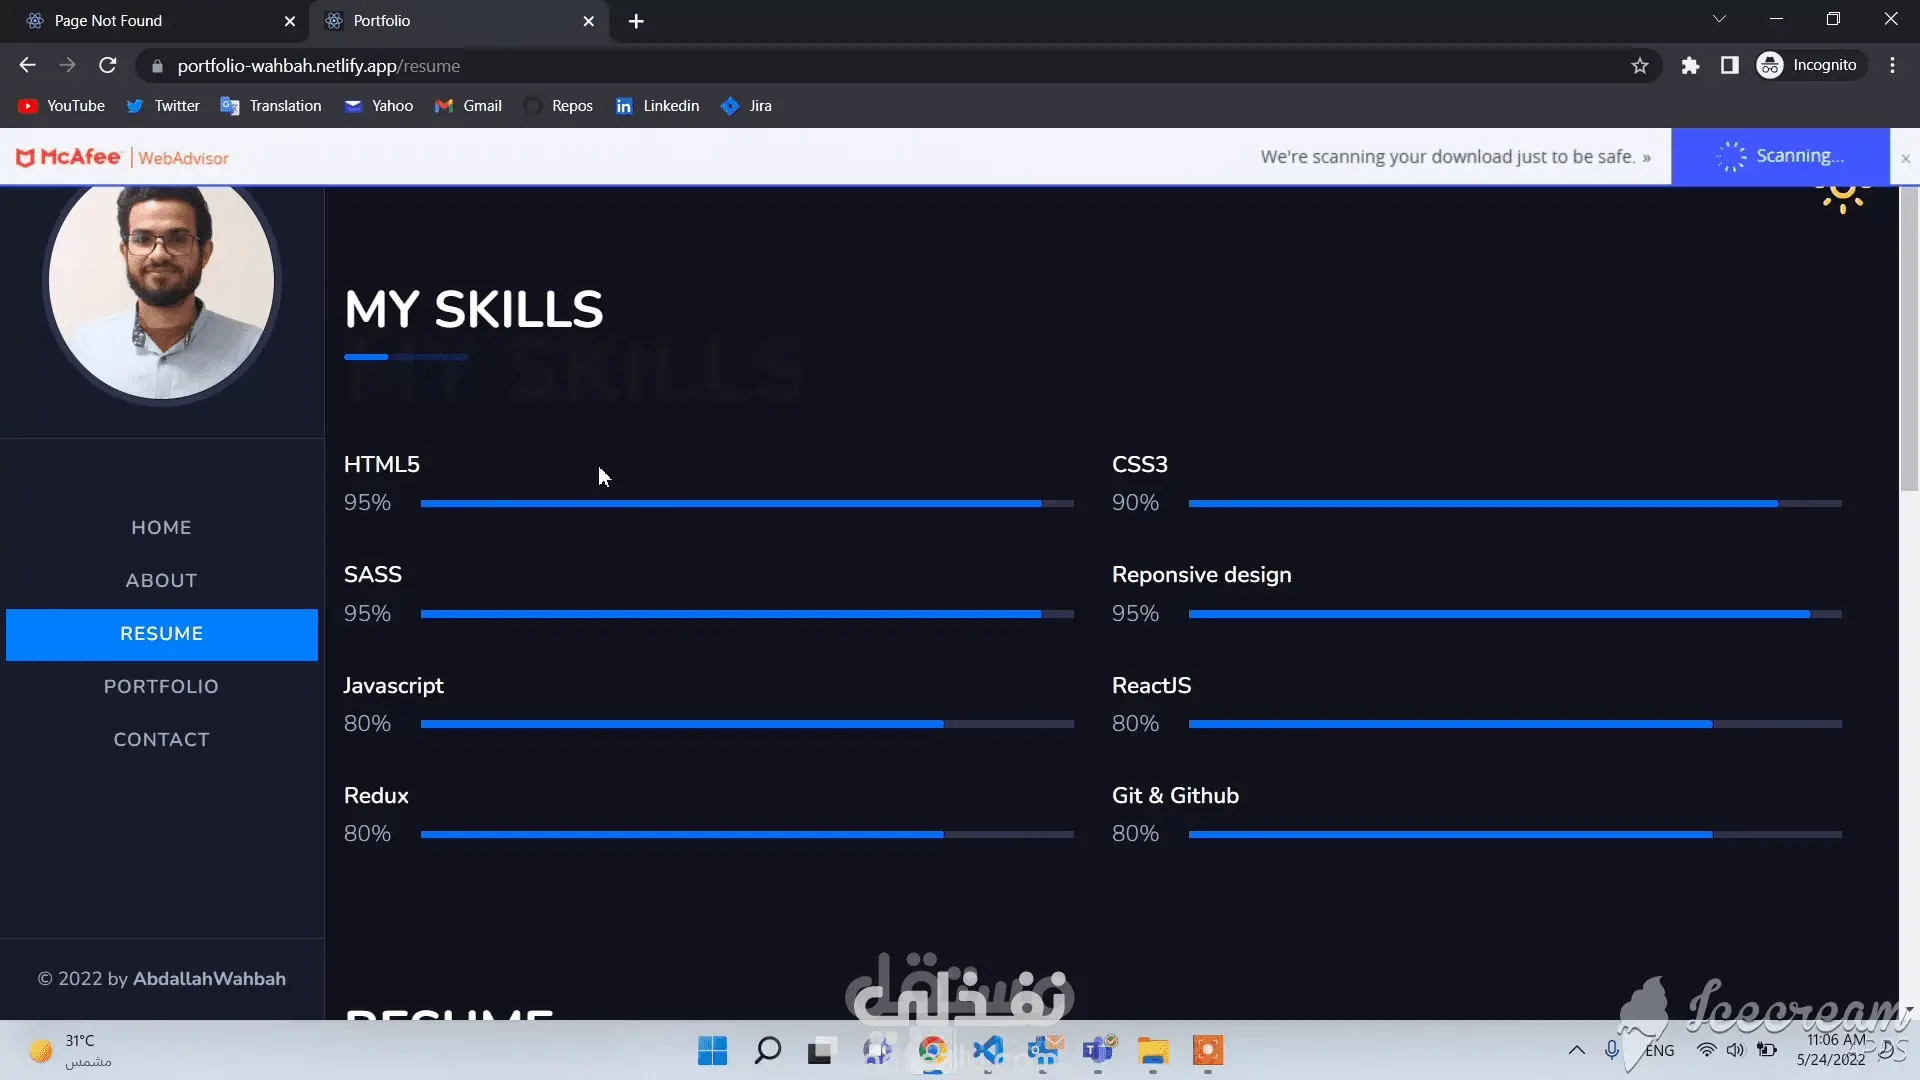Toggle the sun light-mode theme icon
The height and width of the screenshot is (1080, 1920).
1842,196
